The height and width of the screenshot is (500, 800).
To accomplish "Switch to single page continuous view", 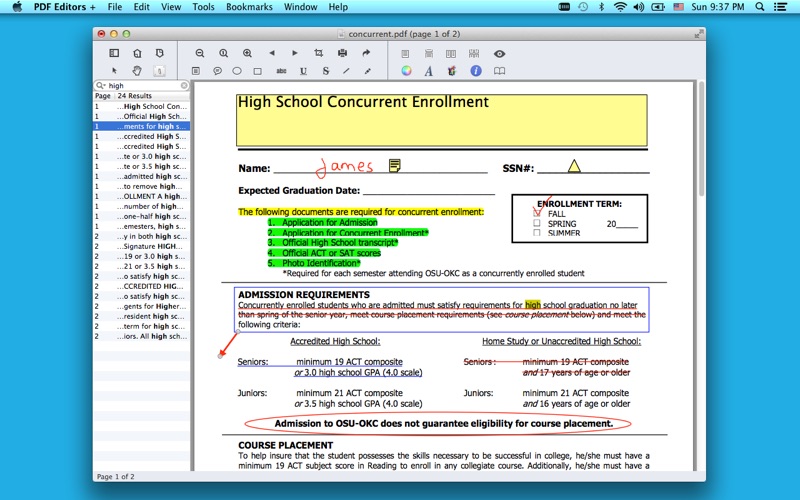I will 429,54.
